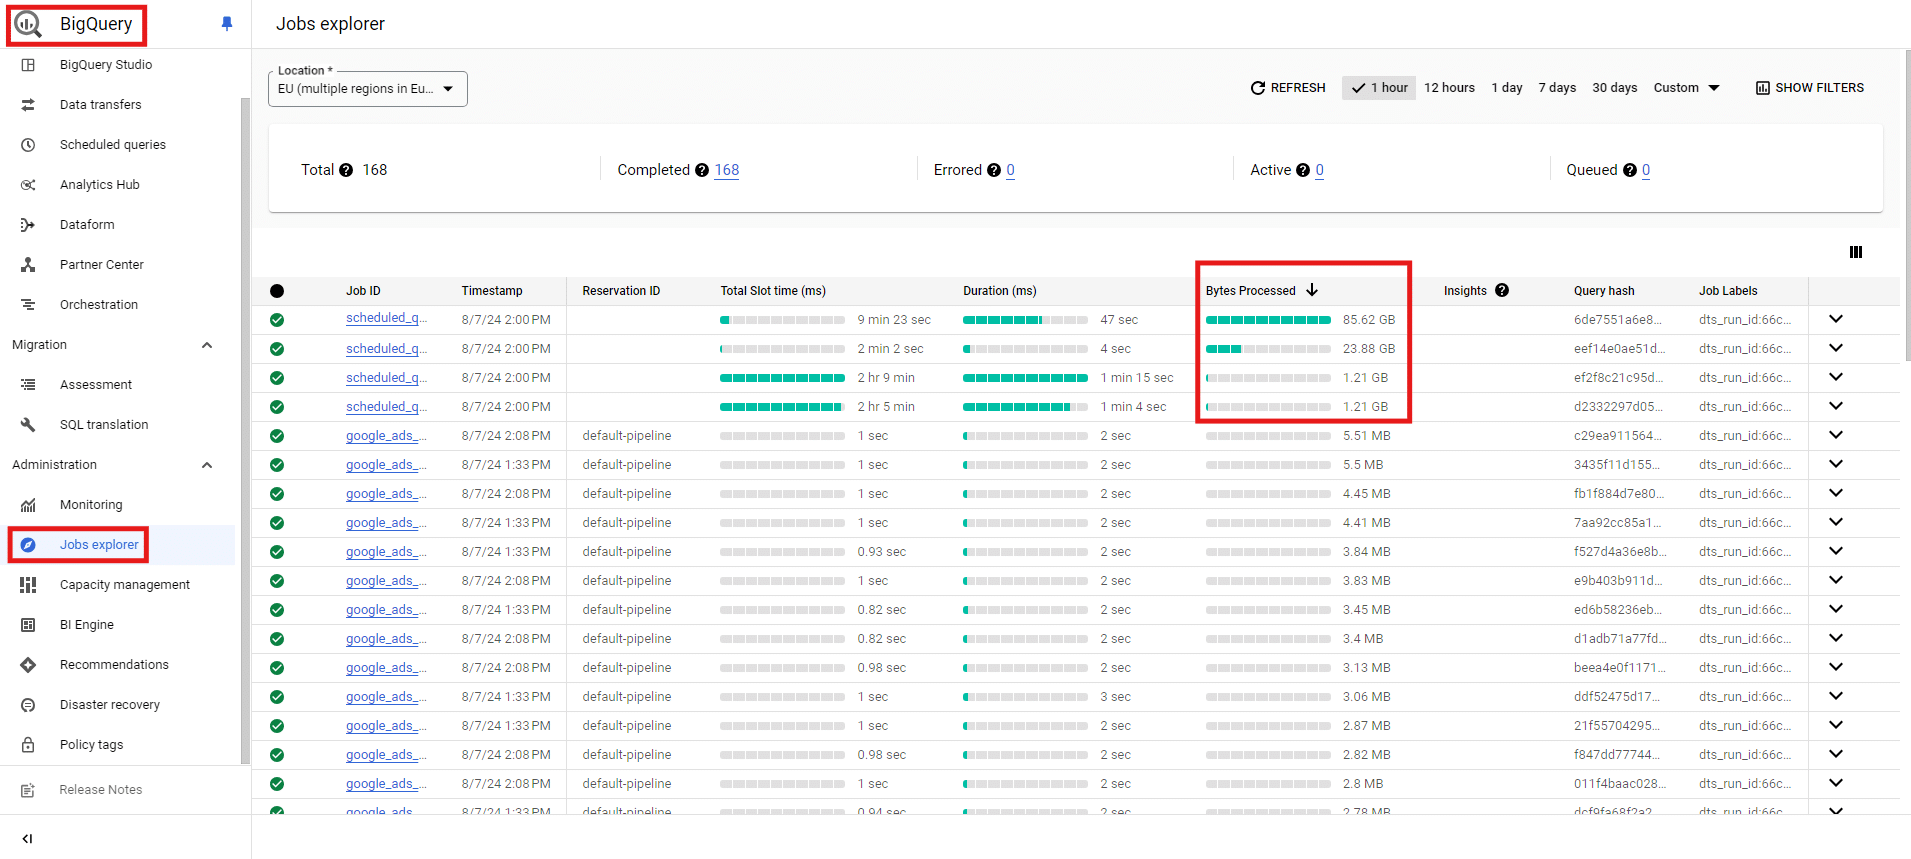Select the 30 days time range
Screen dimensions: 1911x859
[x=1614, y=88]
